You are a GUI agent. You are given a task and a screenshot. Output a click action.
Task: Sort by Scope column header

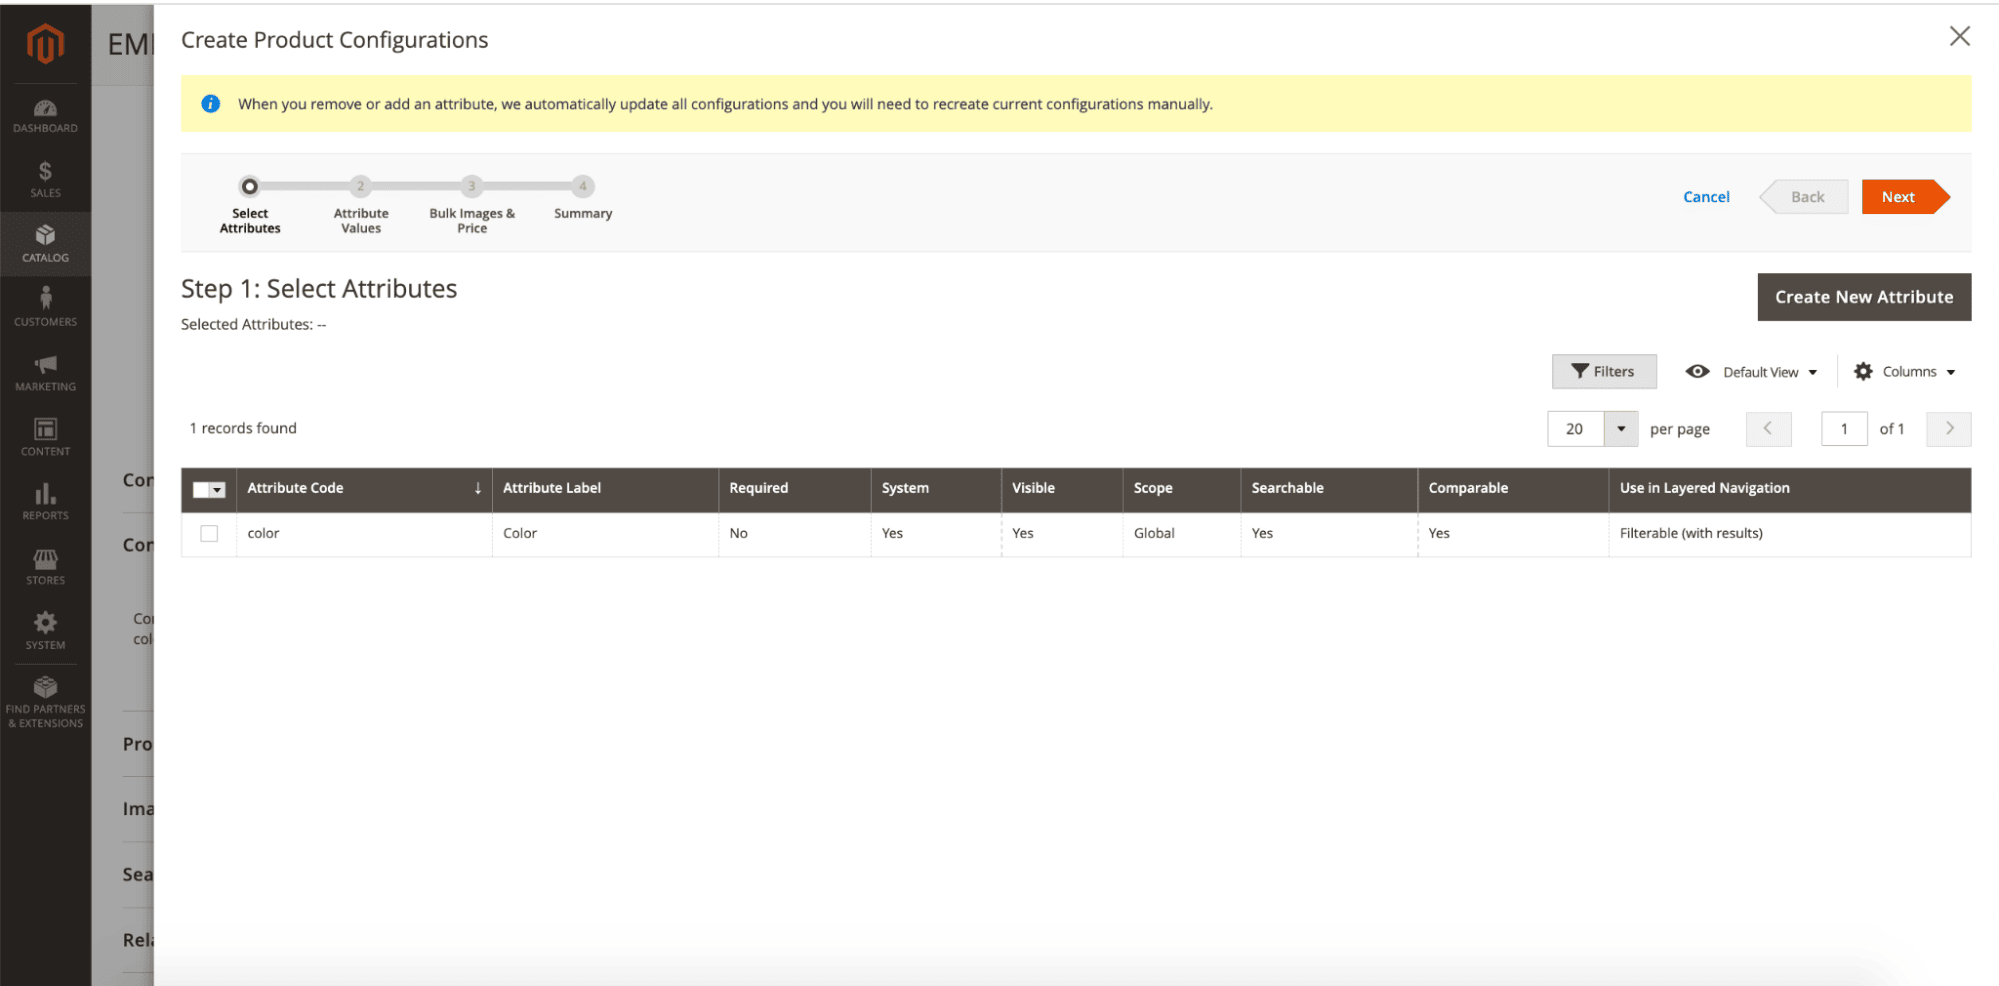coord(1182,489)
